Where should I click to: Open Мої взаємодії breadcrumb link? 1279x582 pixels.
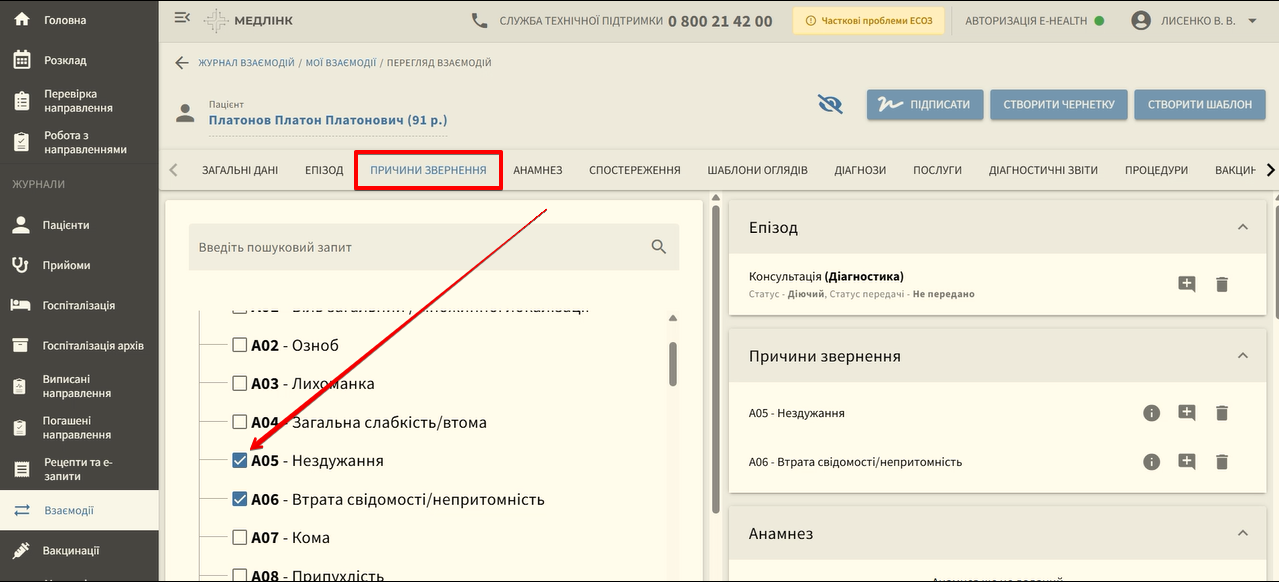tap(340, 63)
